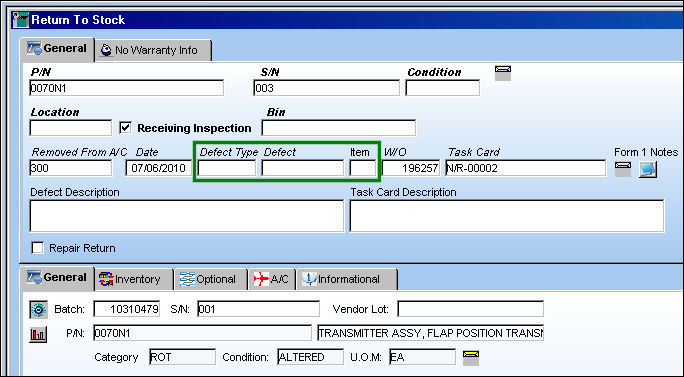This screenshot has height=377, width=684.
Task: Click the Item input field
Action: (363, 168)
